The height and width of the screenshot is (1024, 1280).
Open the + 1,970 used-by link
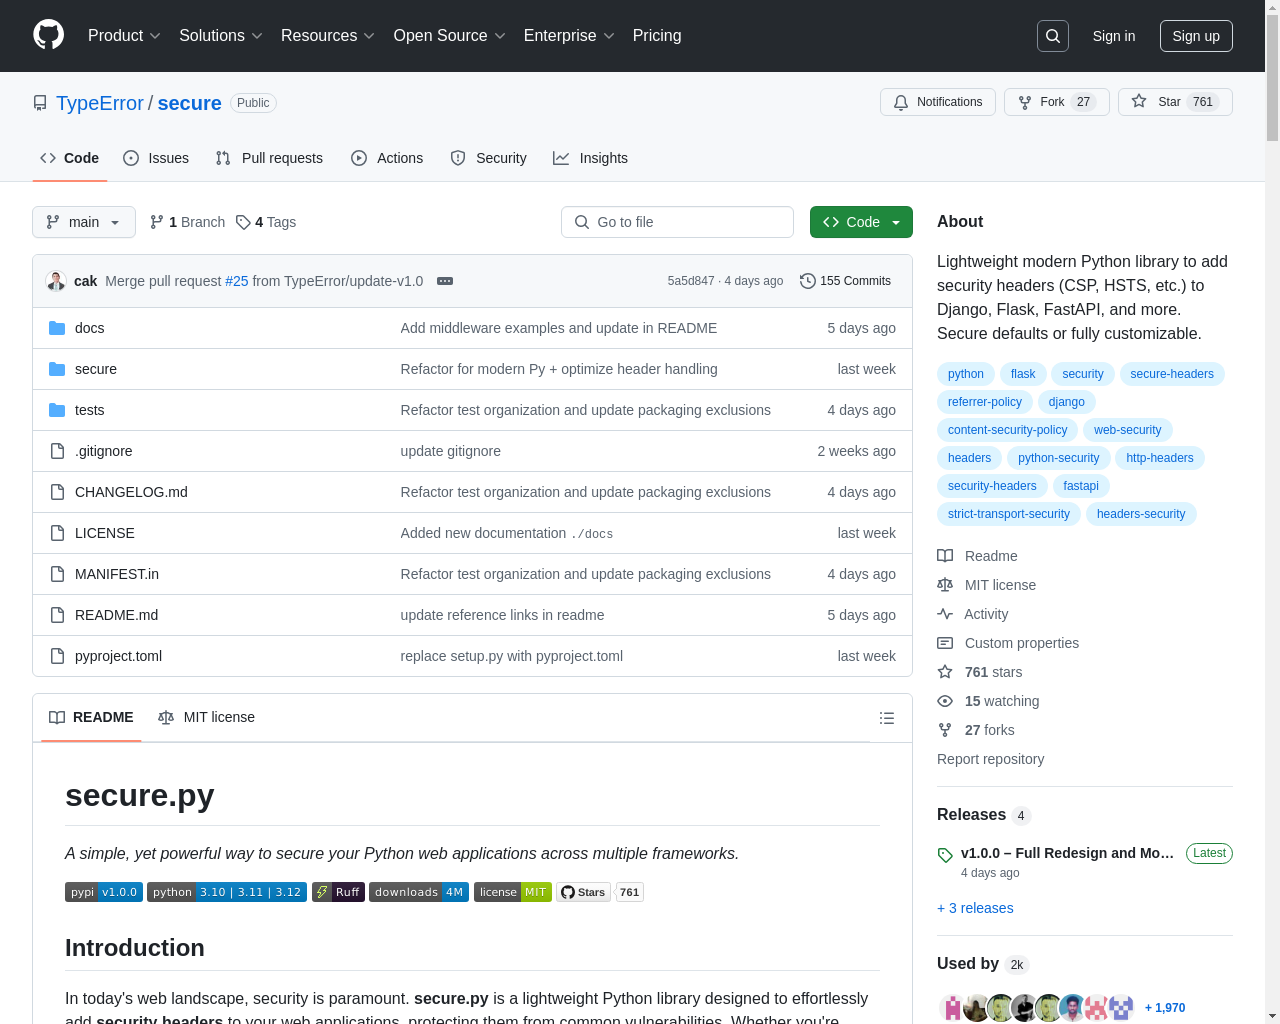(1165, 1008)
